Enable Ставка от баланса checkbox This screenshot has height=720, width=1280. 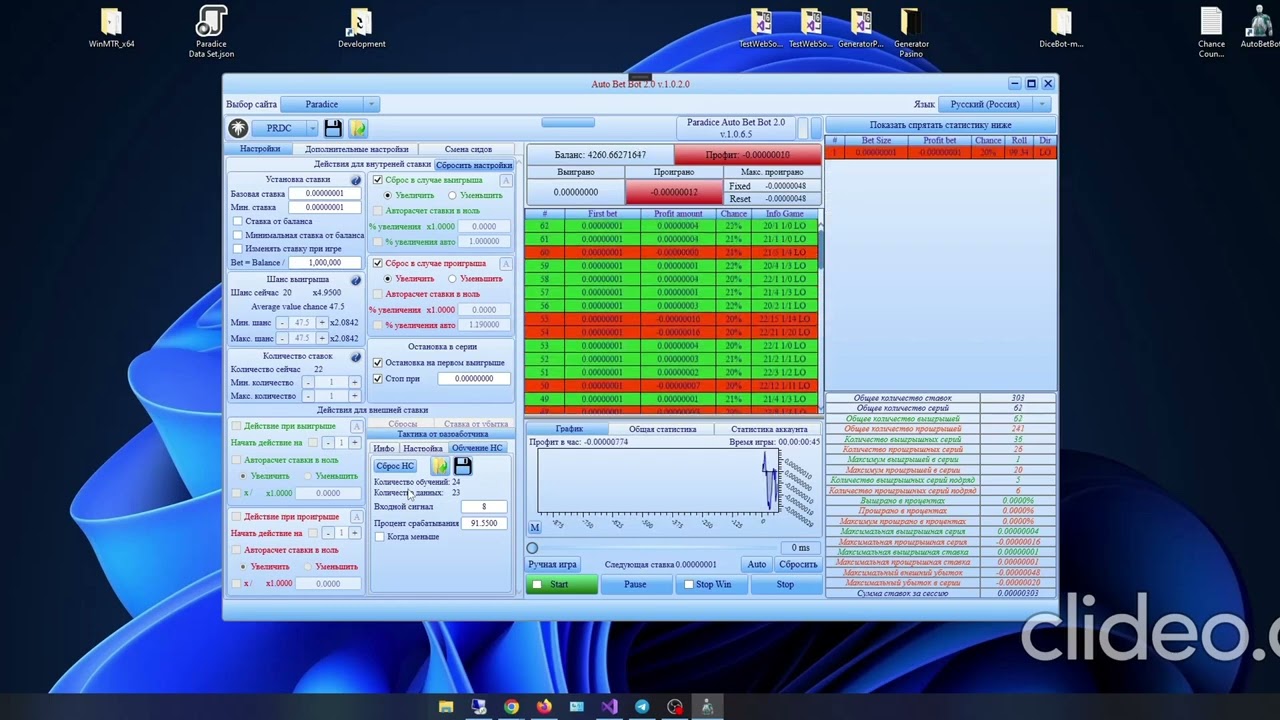[238, 221]
